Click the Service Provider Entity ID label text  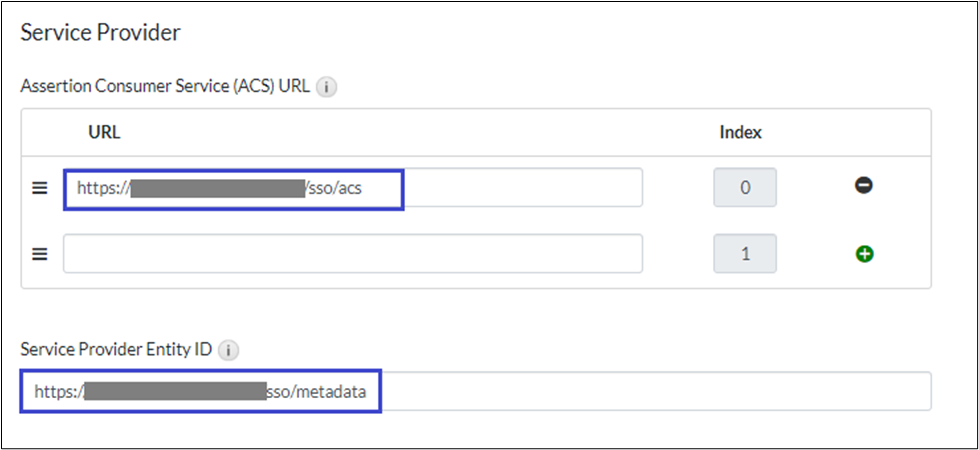[x=118, y=351]
